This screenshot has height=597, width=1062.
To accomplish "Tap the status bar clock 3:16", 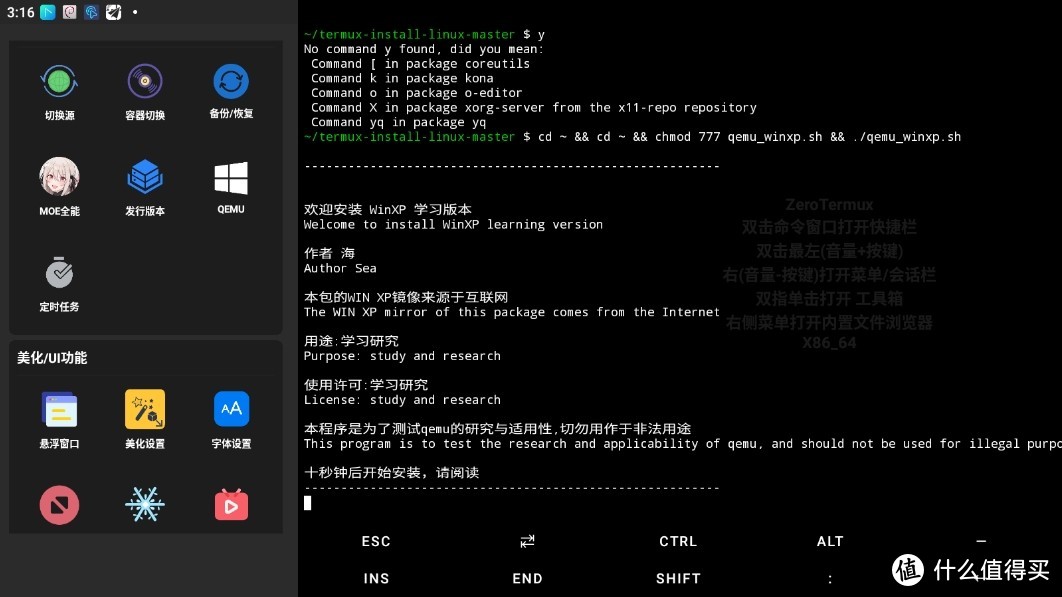I will (20, 12).
